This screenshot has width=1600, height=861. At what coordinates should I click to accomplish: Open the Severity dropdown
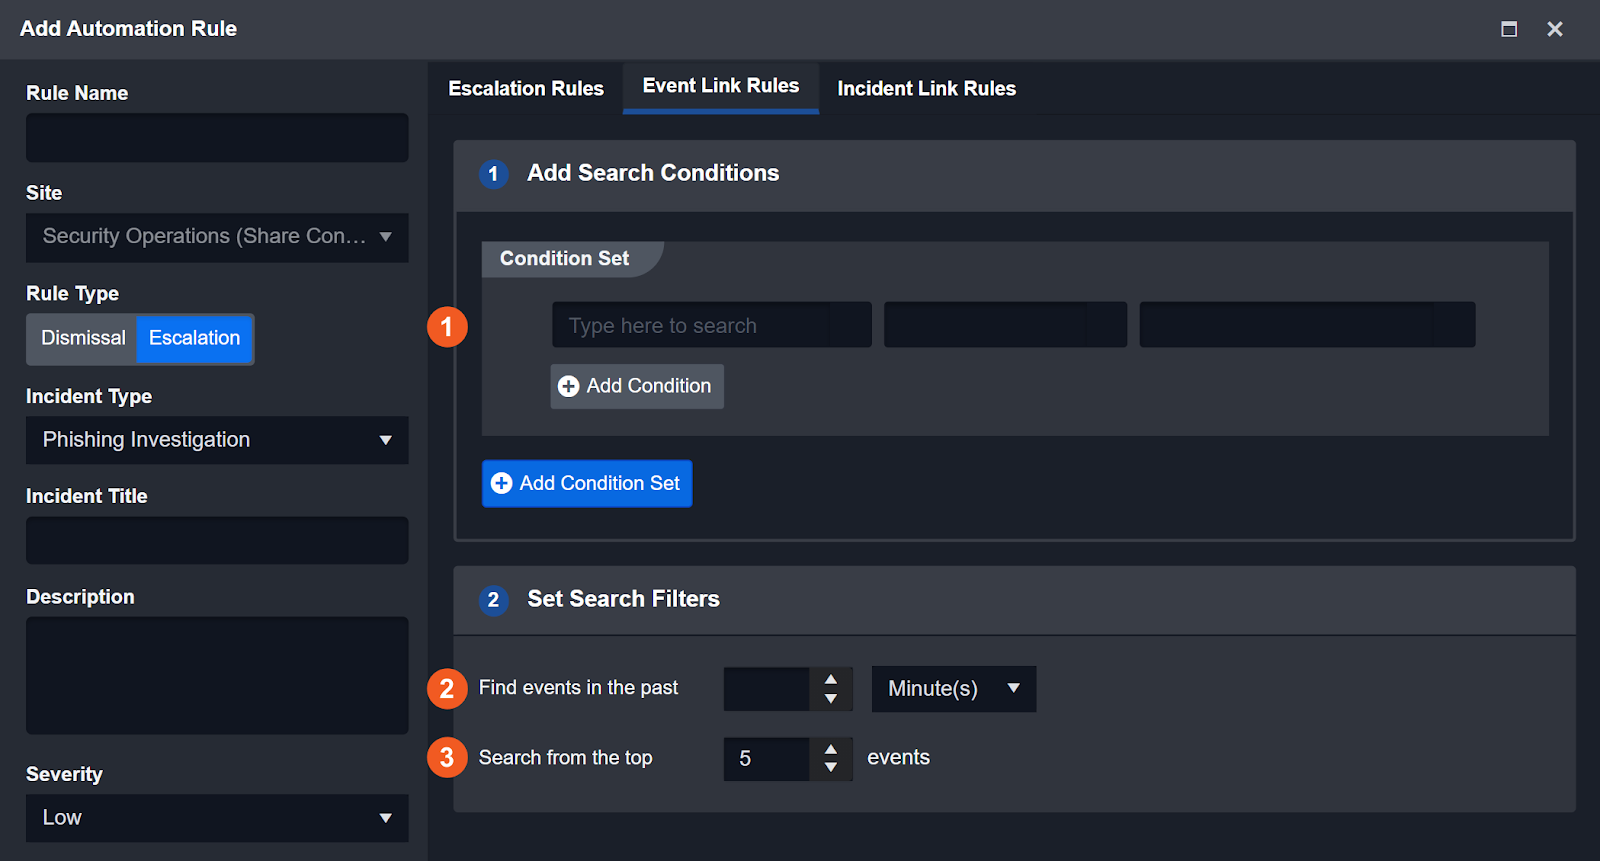217,818
